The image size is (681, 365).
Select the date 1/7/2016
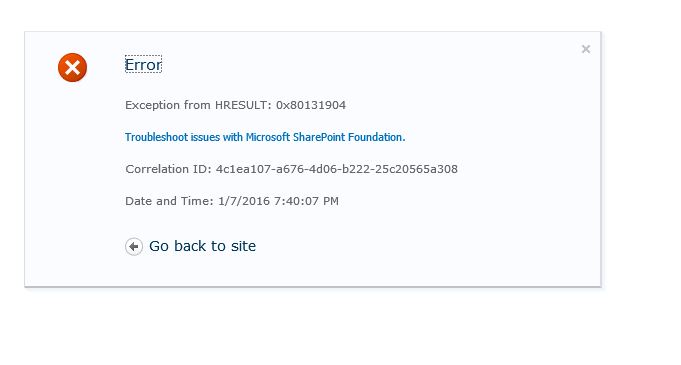[x=244, y=201]
